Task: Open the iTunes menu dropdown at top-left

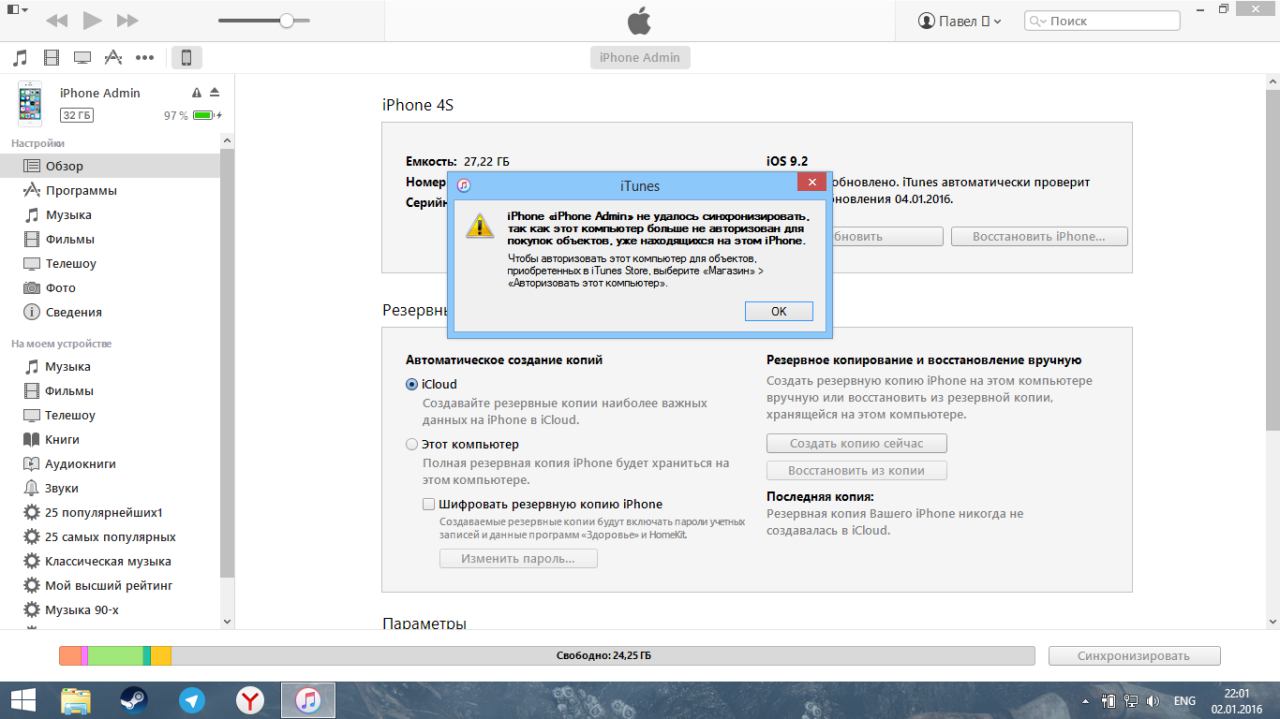Action: pyautogui.click(x=17, y=9)
